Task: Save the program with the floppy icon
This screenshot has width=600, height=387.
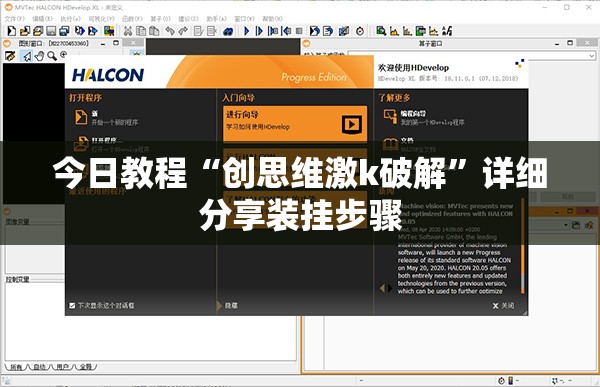Action: pyautogui.click(x=51, y=31)
